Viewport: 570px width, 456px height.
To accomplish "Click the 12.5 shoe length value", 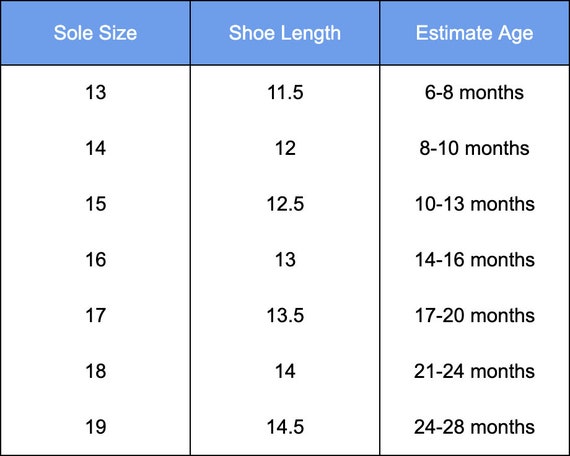I will tap(285, 204).
